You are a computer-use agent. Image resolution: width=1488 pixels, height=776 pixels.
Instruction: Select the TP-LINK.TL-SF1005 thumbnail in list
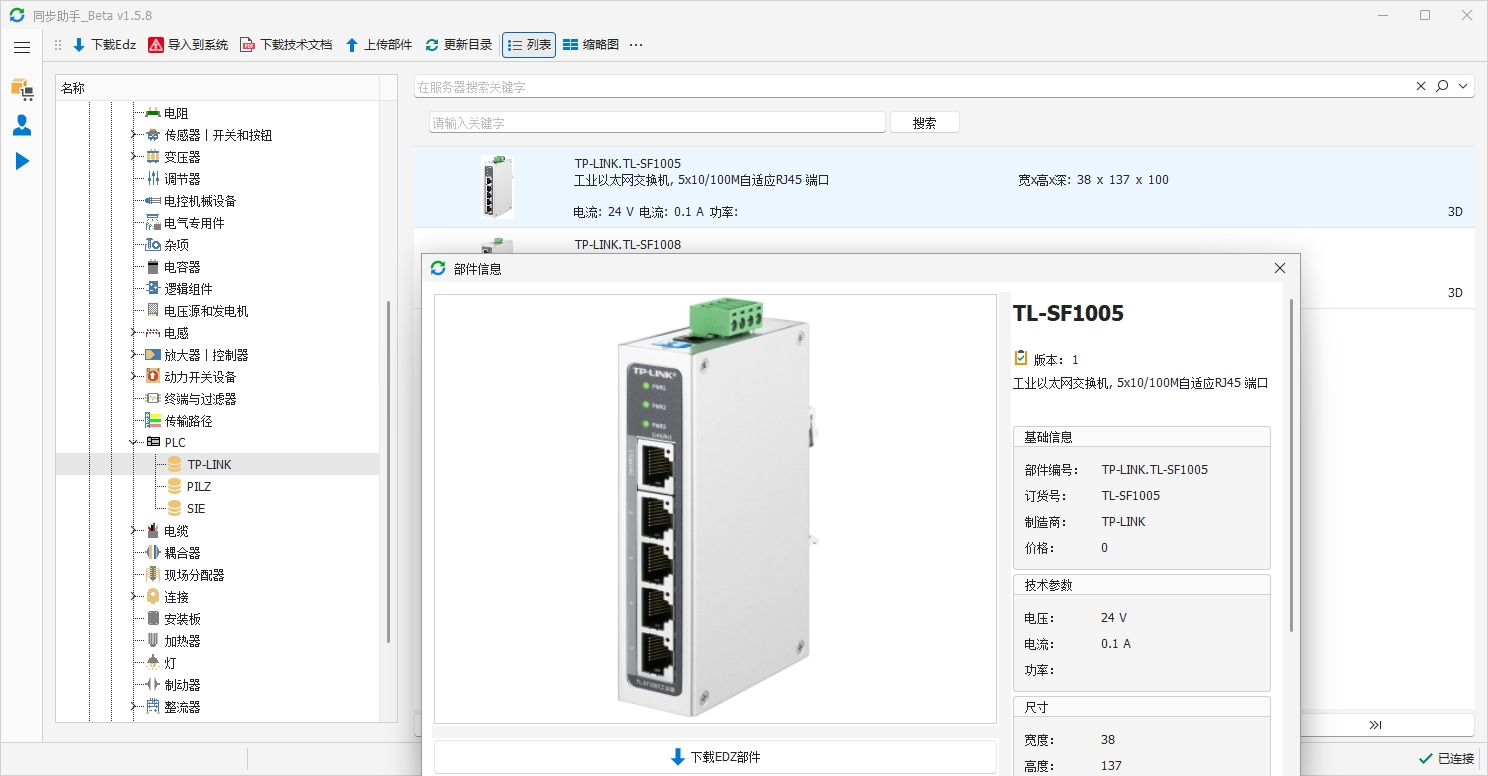pyautogui.click(x=496, y=187)
